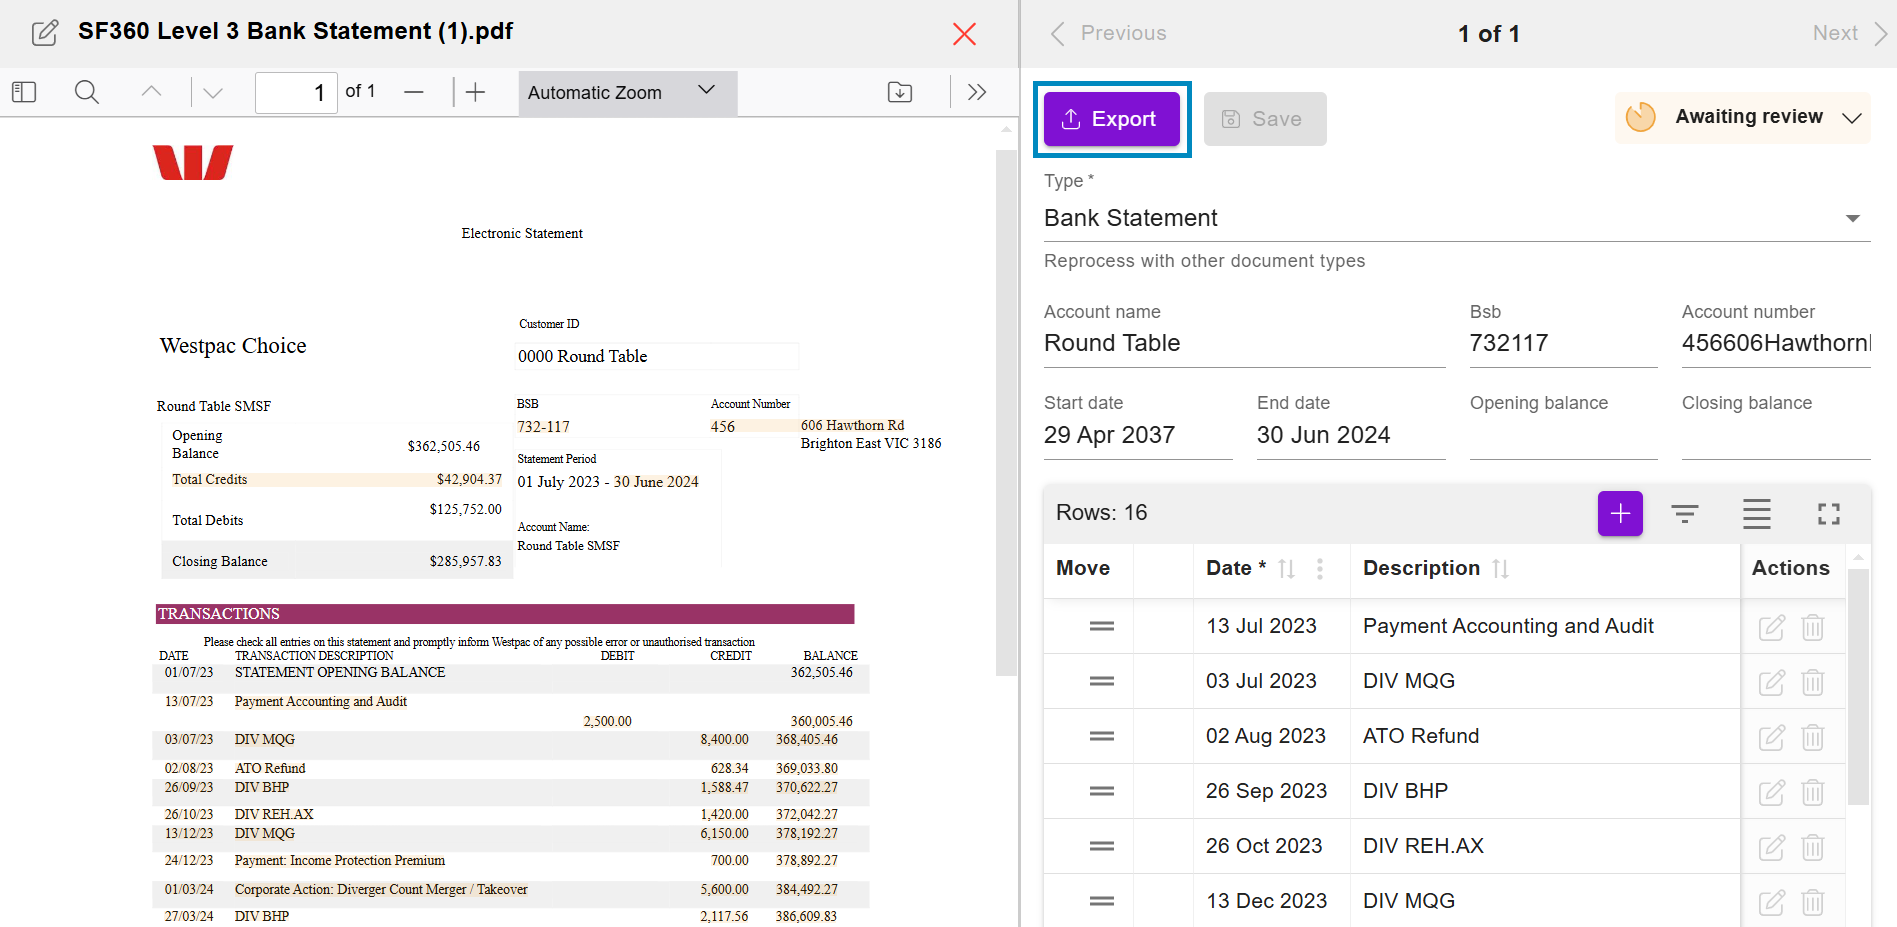1897x927 pixels.
Task: Click '01 July 2023 - 30 June 2024' period text
Action: [608, 482]
